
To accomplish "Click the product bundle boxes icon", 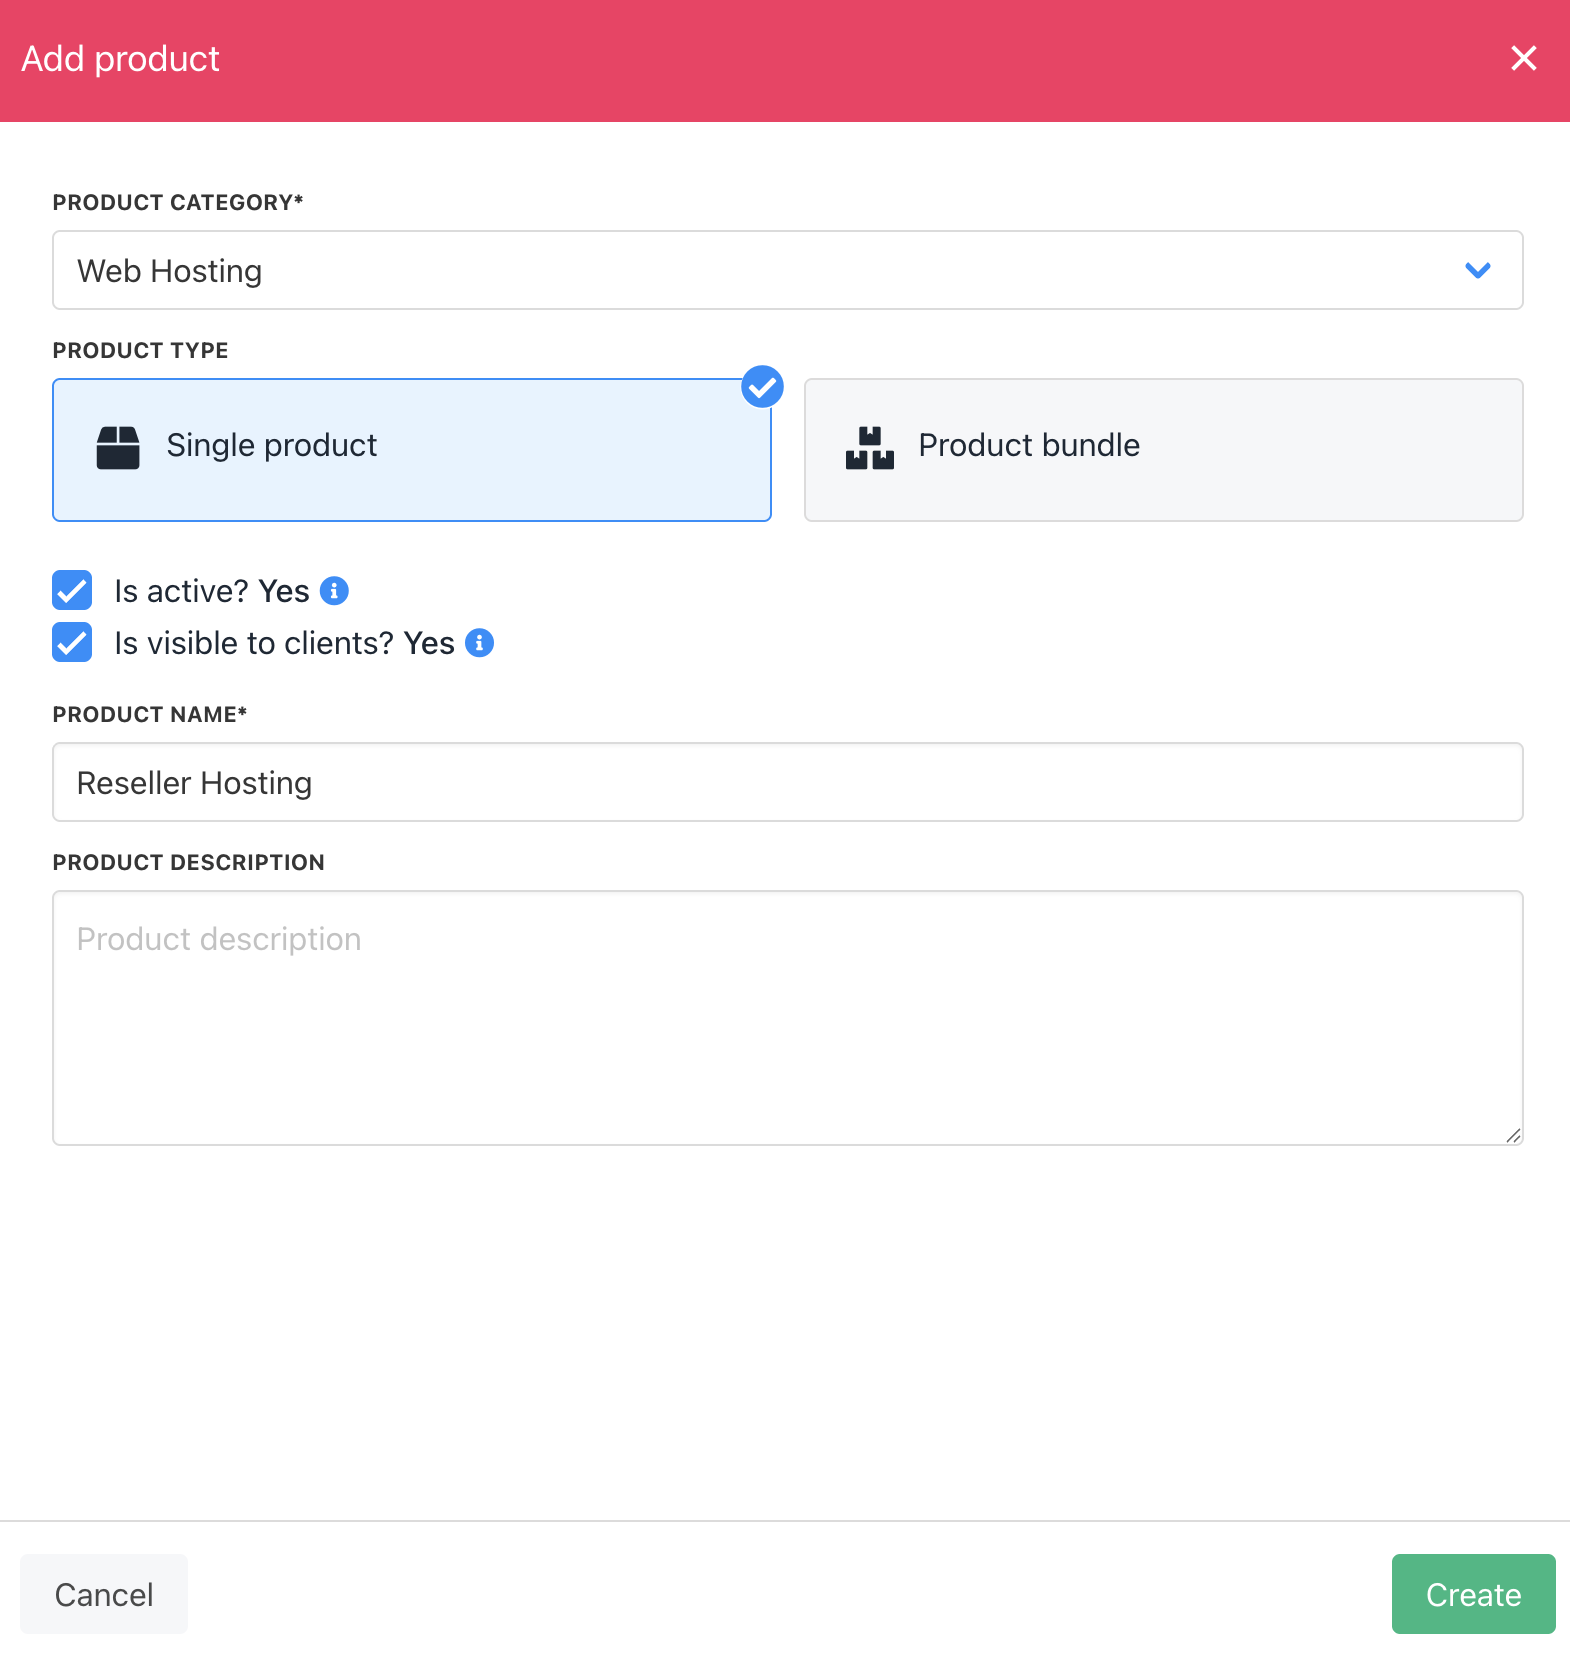I will click(869, 447).
